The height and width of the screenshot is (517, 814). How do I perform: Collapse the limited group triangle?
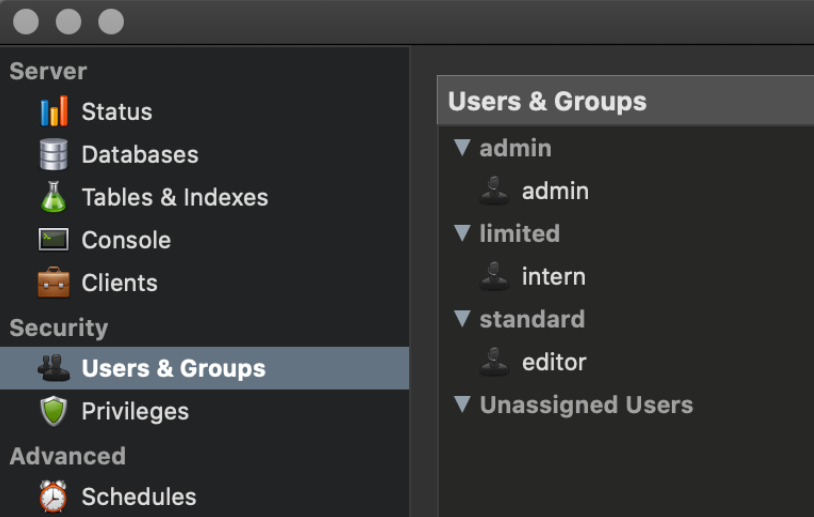pos(462,233)
